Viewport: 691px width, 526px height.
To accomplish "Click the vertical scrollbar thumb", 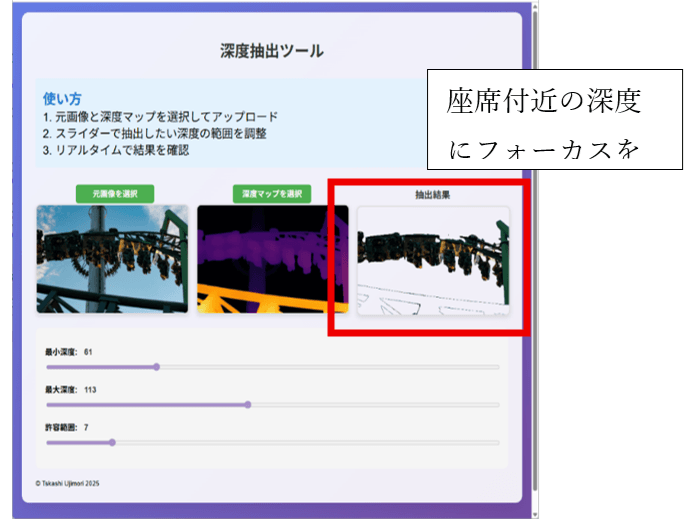I will pos(535,251).
